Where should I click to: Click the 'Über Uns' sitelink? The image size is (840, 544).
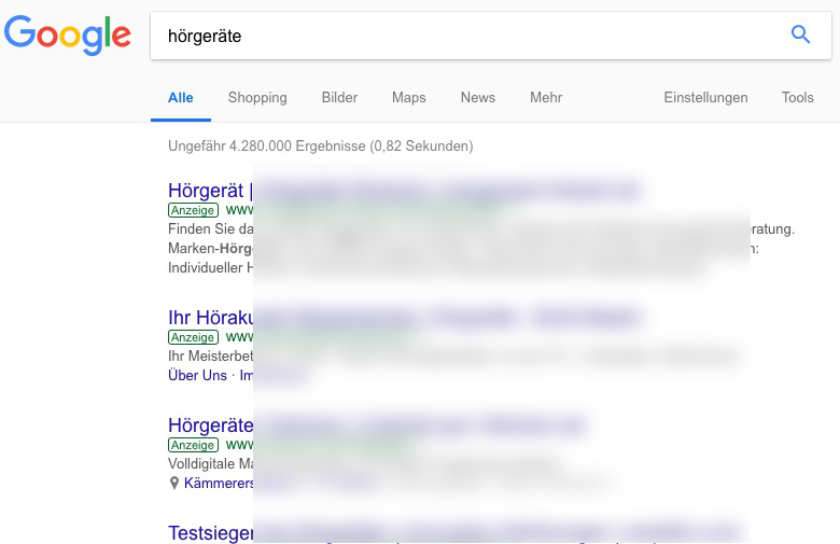[197, 375]
